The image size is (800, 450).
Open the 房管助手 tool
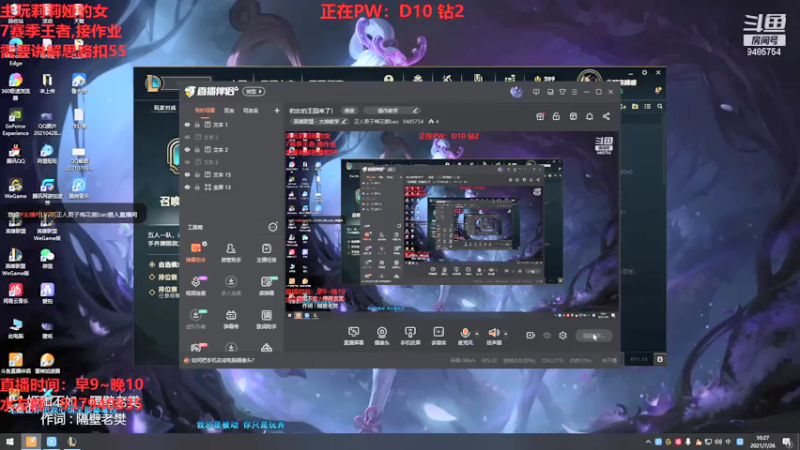tap(231, 252)
